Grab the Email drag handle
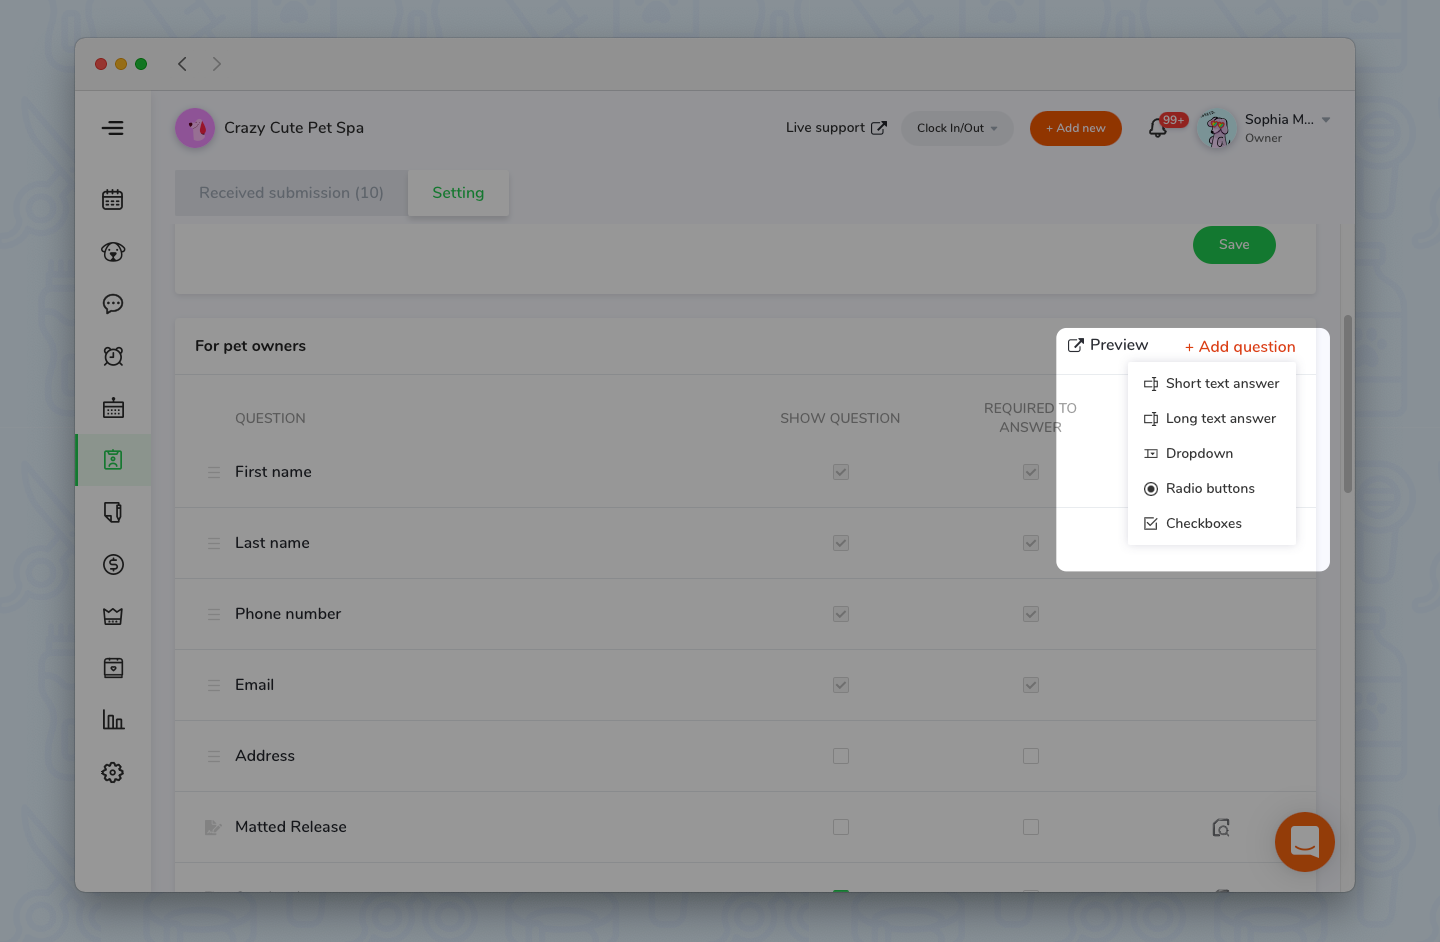This screenshot has height=942, width=1440. click(x=213, y=685)
